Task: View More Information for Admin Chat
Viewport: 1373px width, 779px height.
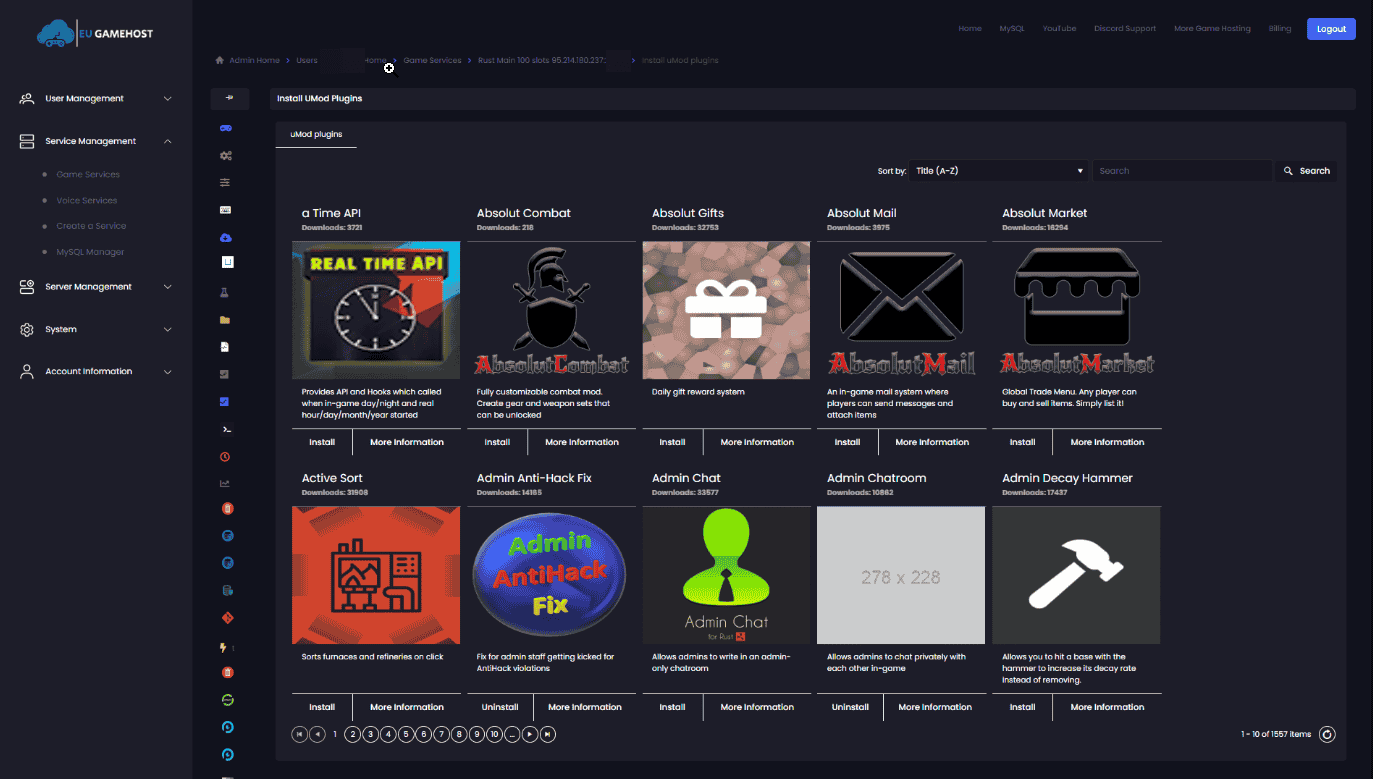Action: 757,707
